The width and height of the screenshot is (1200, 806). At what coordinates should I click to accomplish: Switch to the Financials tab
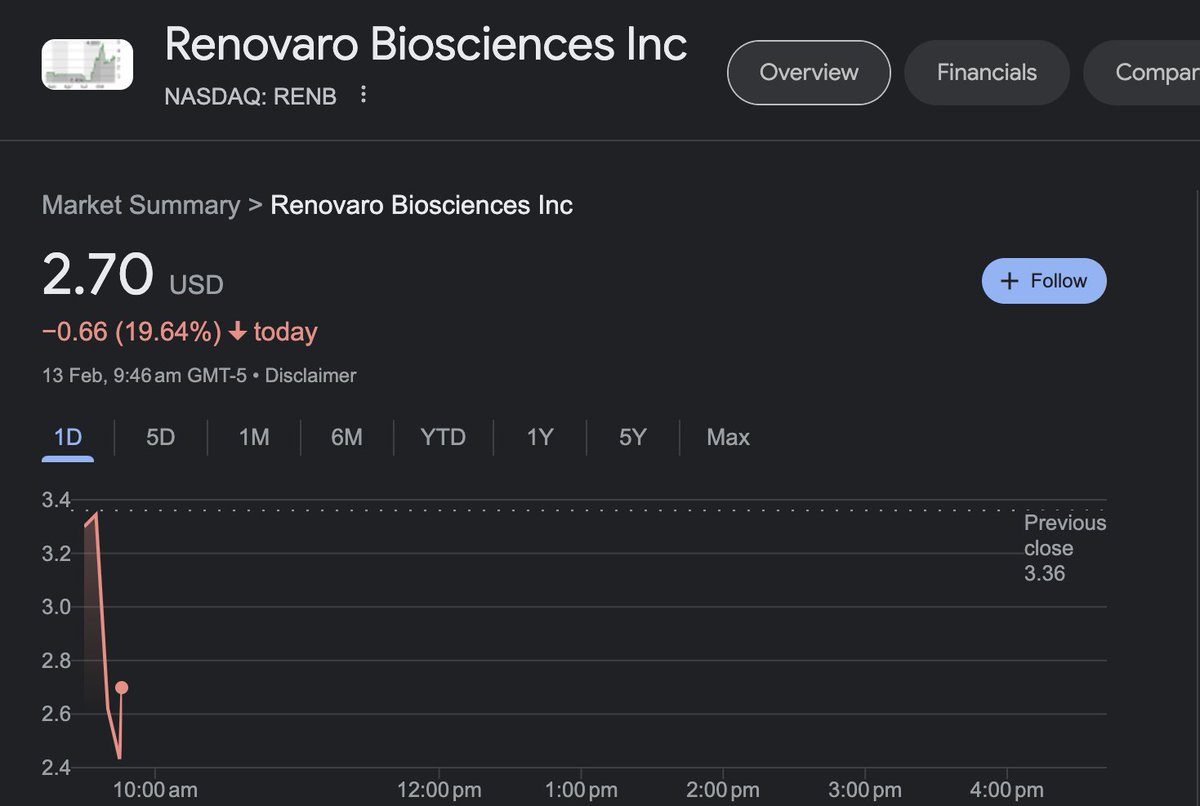(x=987, y=72)
